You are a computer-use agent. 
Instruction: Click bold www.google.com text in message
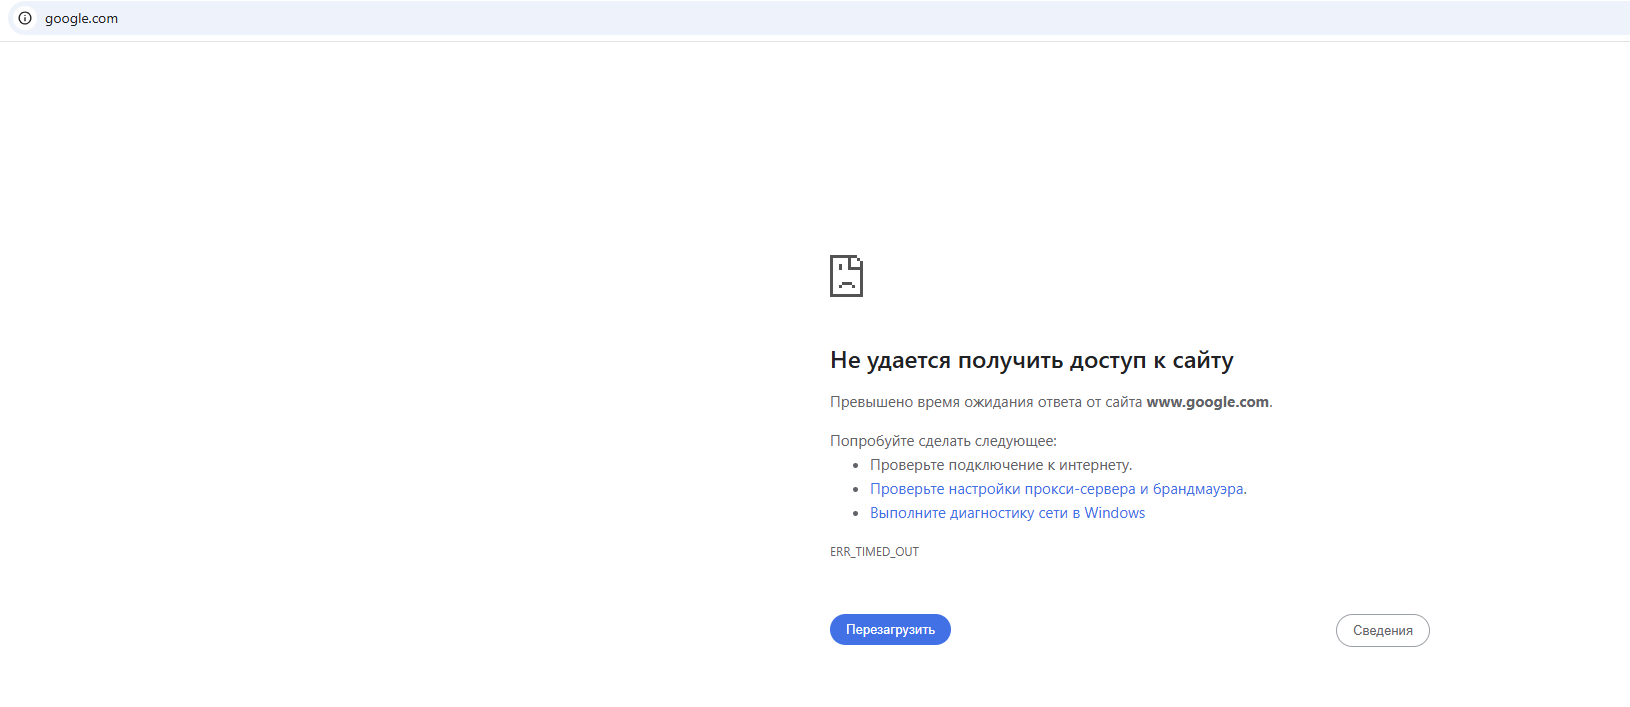(x=1207, y=402)
